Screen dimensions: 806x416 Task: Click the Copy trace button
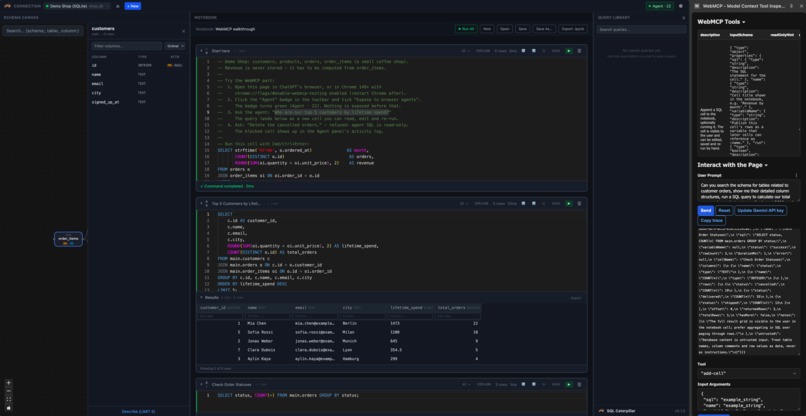pyautogui.click(x=711, y=221)
